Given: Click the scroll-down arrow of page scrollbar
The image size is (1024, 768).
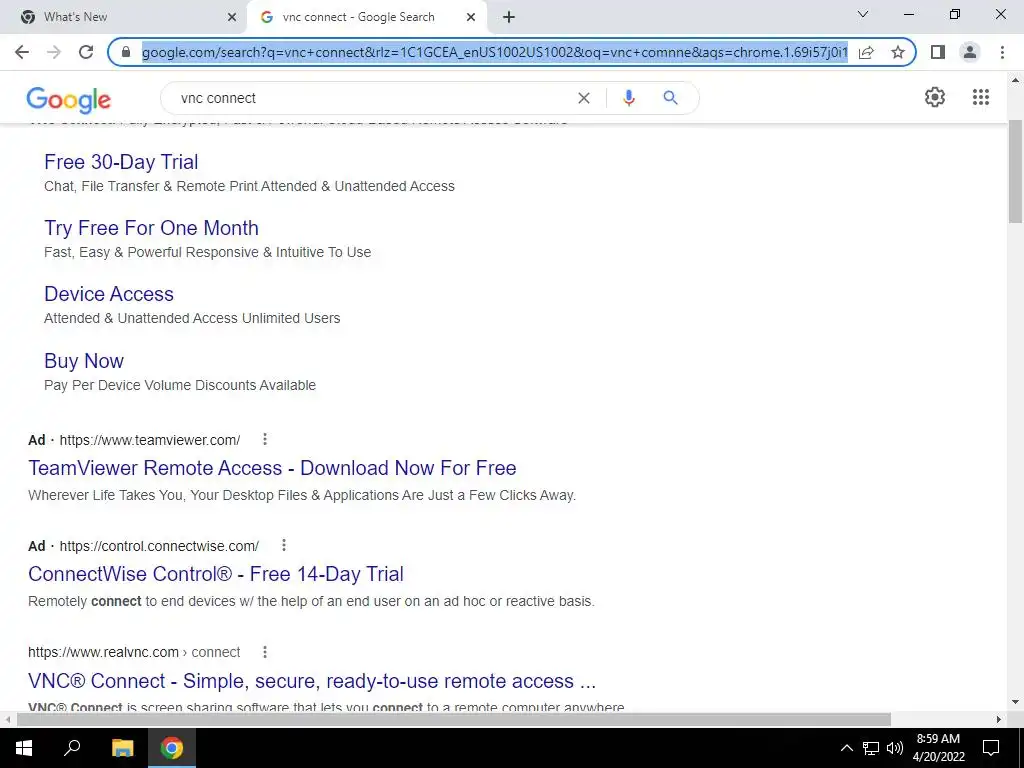Looking at the screenshot, I should 1015,703.
